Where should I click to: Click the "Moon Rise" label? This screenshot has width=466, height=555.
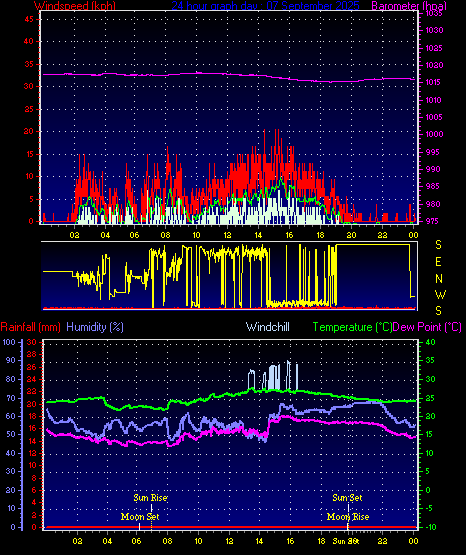[348, 517]
